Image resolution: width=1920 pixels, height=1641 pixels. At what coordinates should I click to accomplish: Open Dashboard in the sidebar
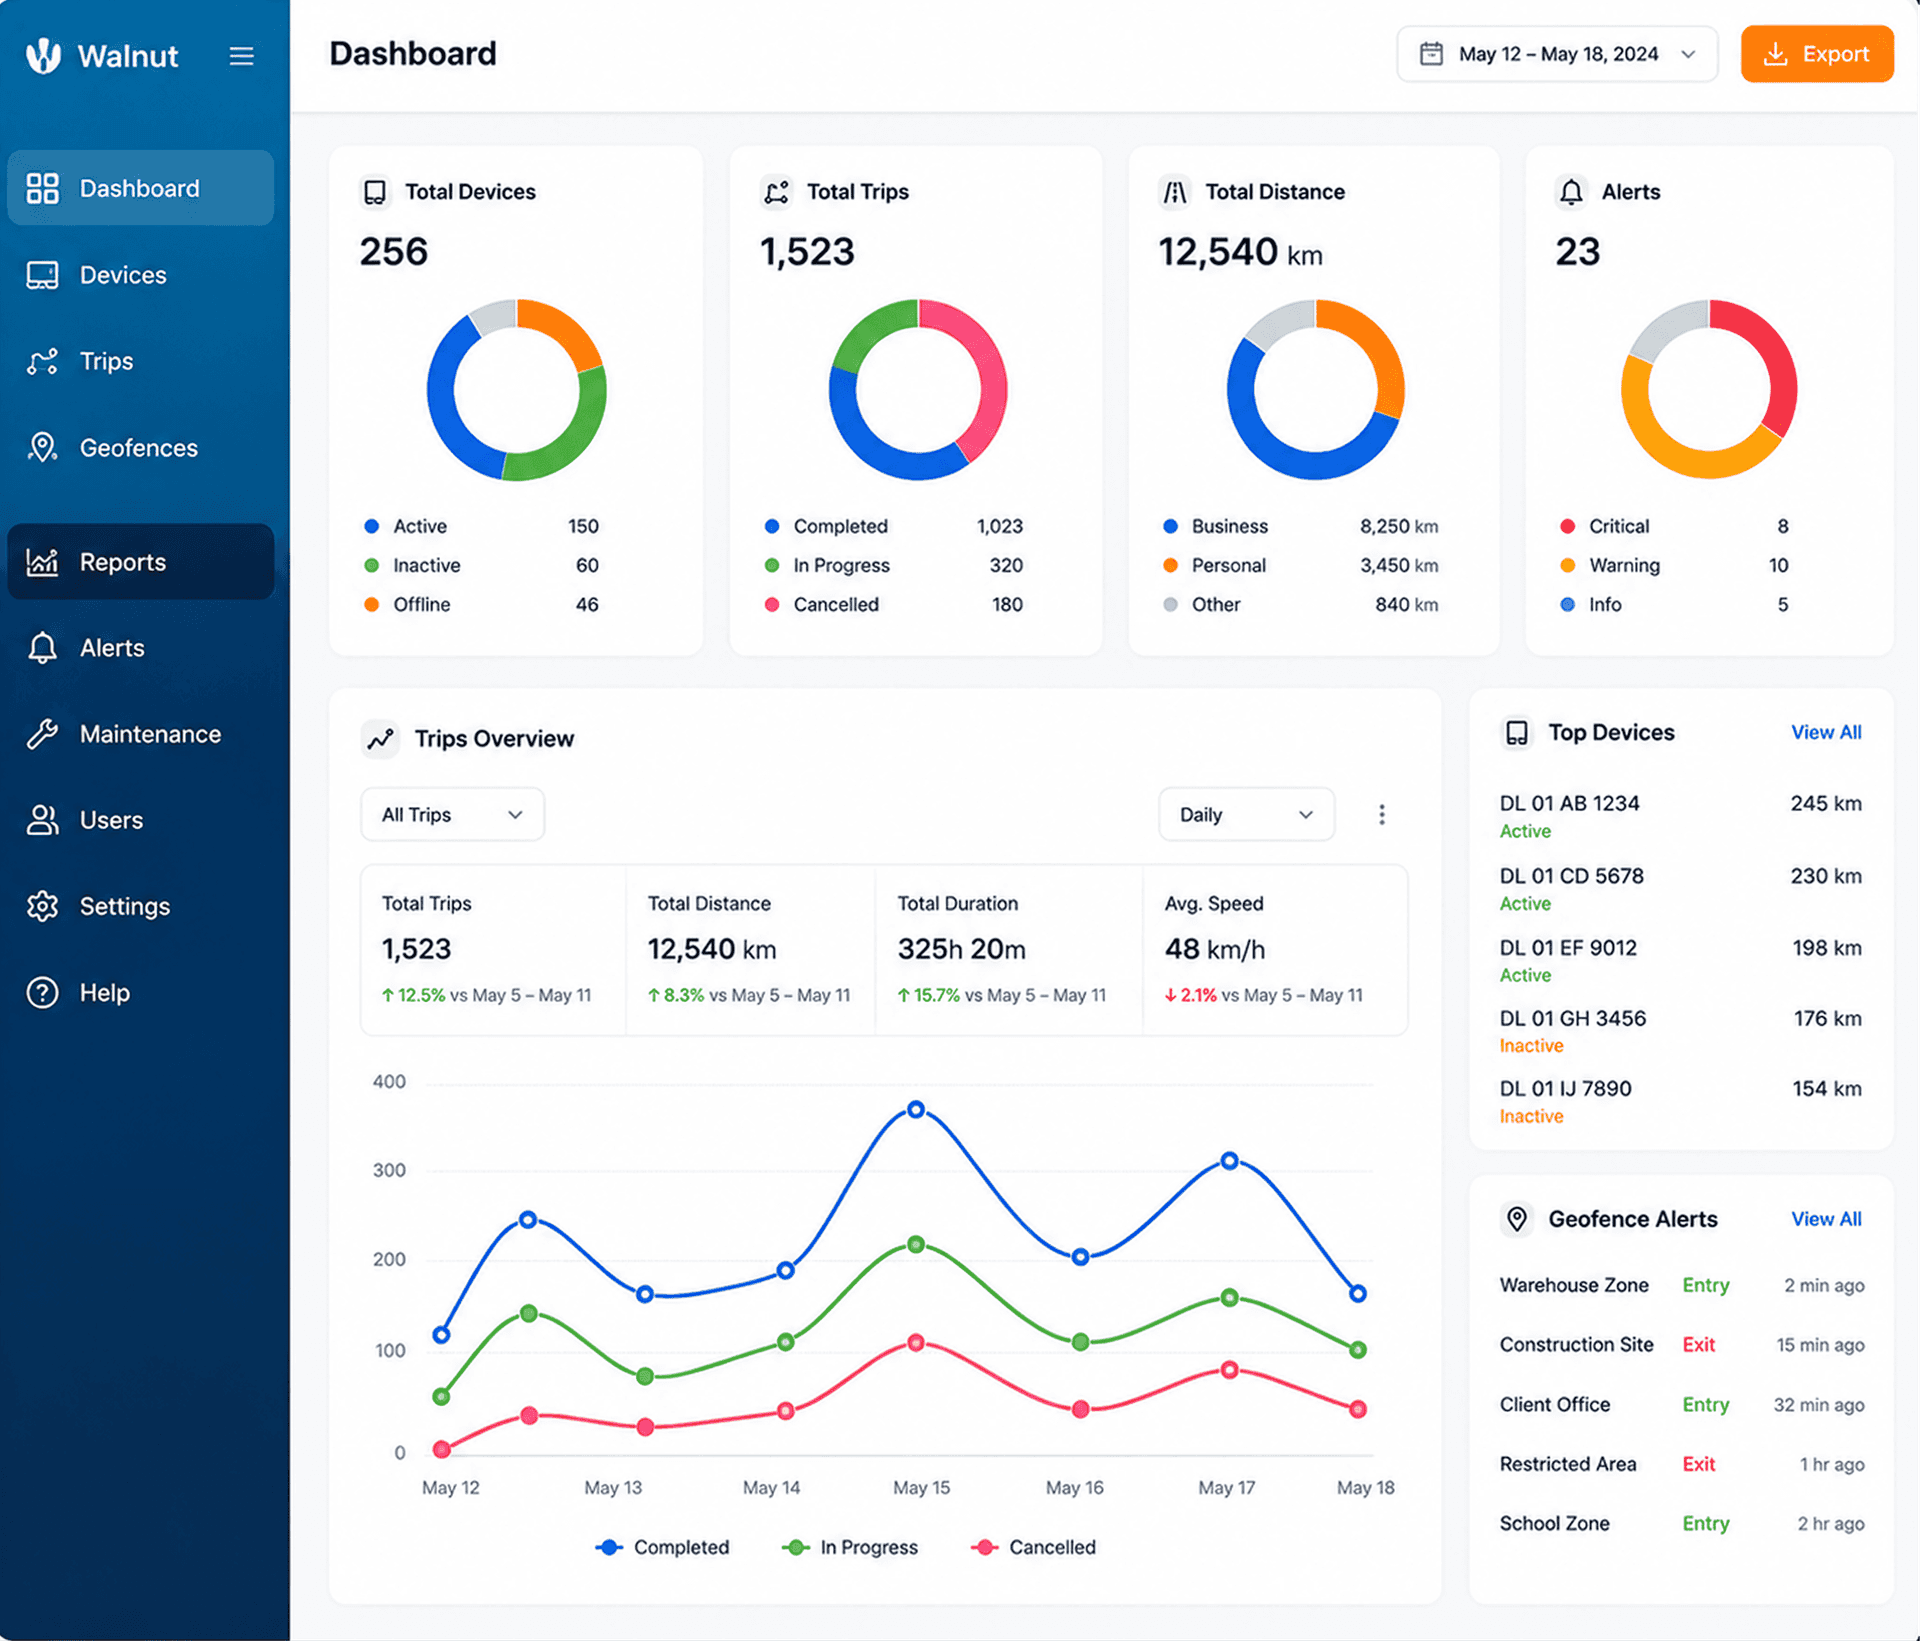140,188
